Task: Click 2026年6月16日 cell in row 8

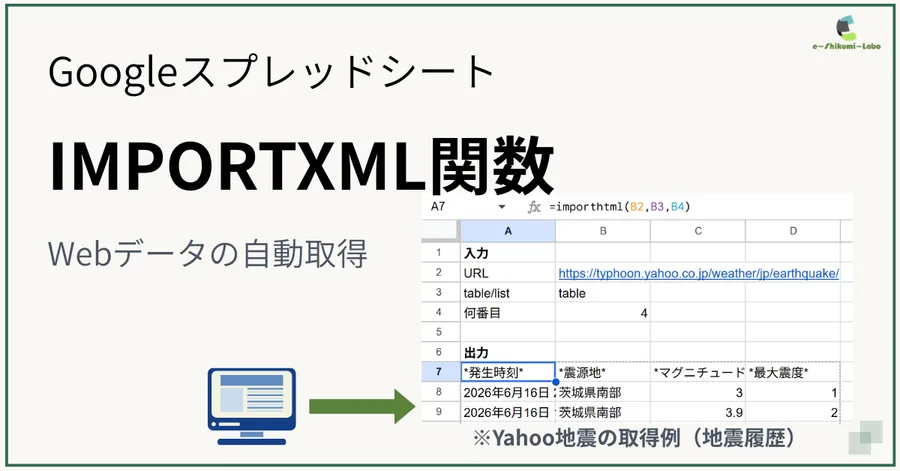Action: click(x=508, y=392)
